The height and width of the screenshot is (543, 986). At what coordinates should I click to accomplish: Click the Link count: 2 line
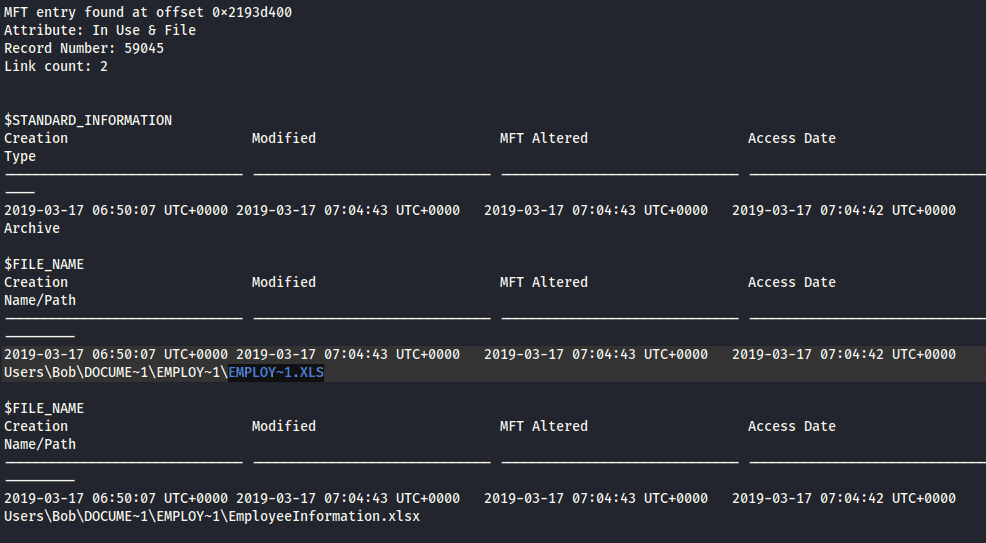click(x=56, y=66)
